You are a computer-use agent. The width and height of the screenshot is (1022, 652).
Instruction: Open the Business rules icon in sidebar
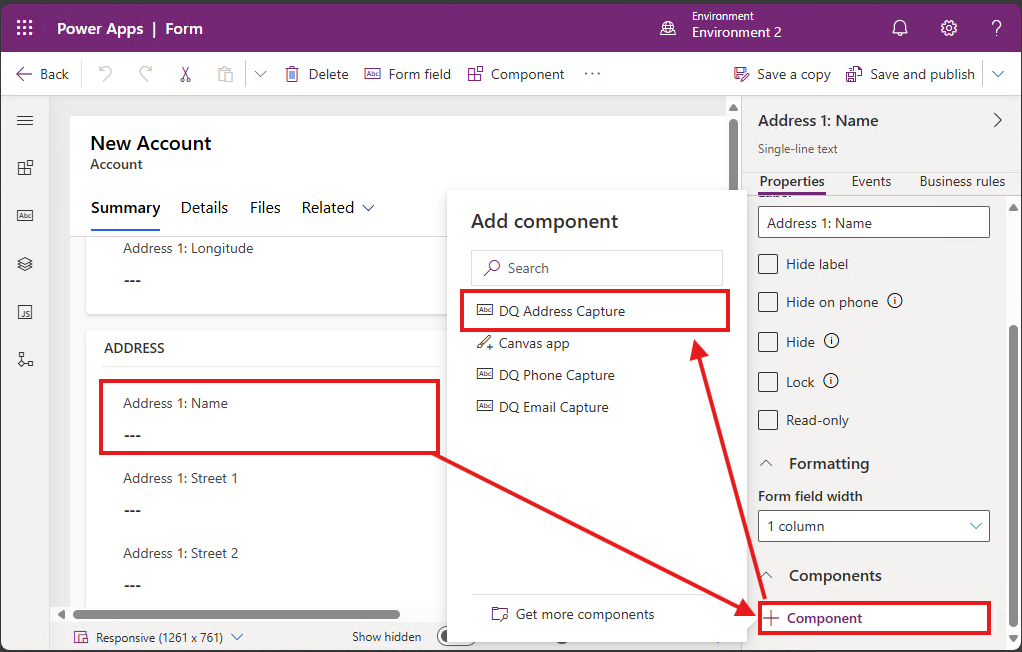point(25,360)
